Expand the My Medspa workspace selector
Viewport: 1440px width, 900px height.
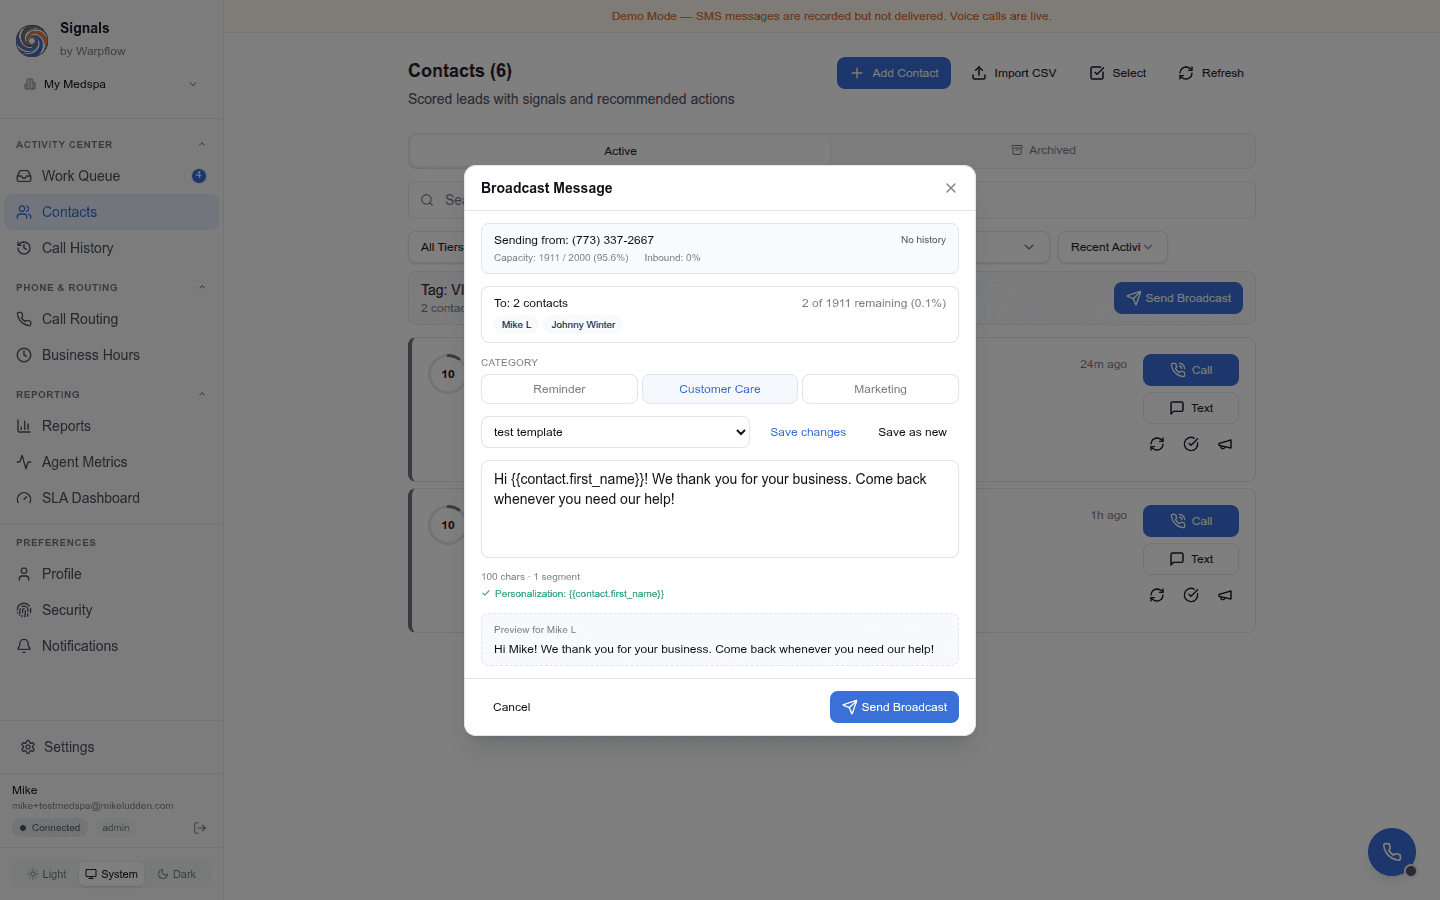(110, 84)
